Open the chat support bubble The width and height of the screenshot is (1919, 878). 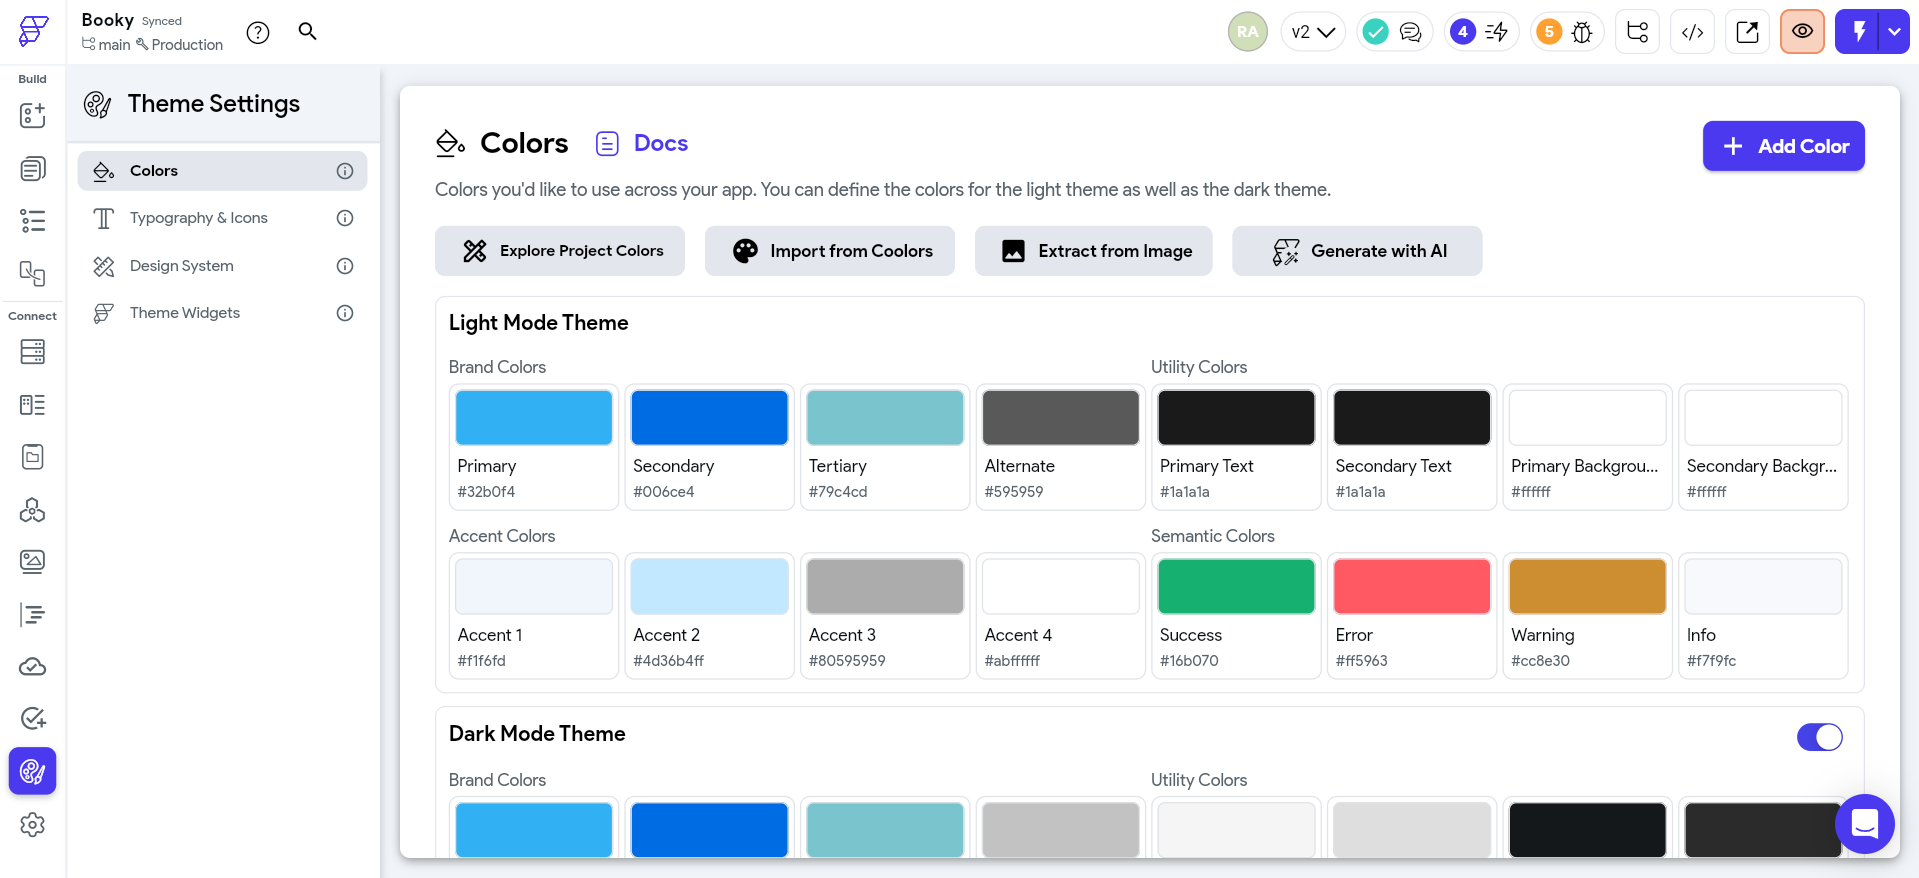coord(1865,824)
